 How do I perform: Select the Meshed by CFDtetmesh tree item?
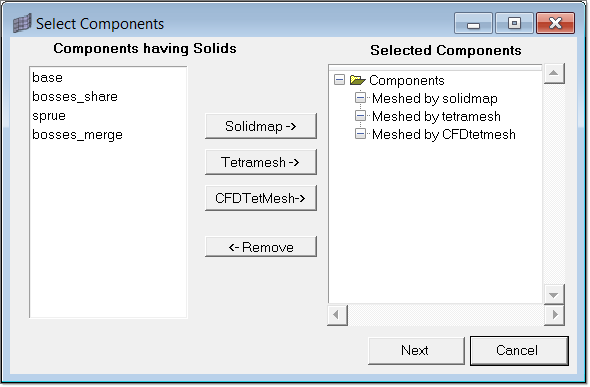444,135
